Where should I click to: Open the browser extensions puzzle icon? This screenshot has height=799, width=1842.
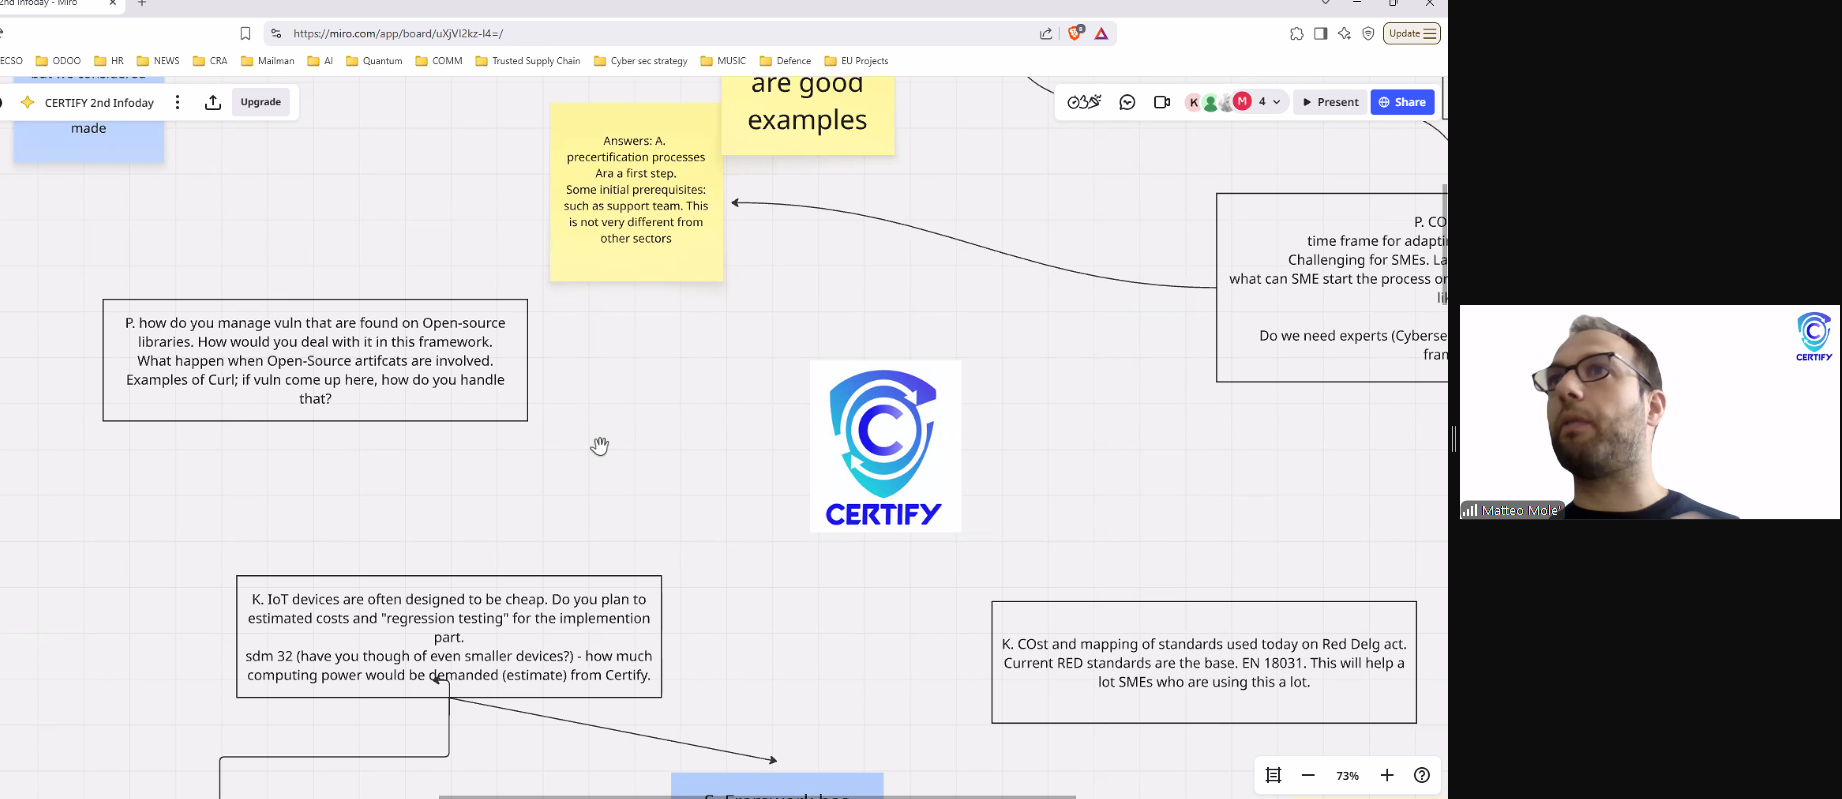(x=1297, y=33)
